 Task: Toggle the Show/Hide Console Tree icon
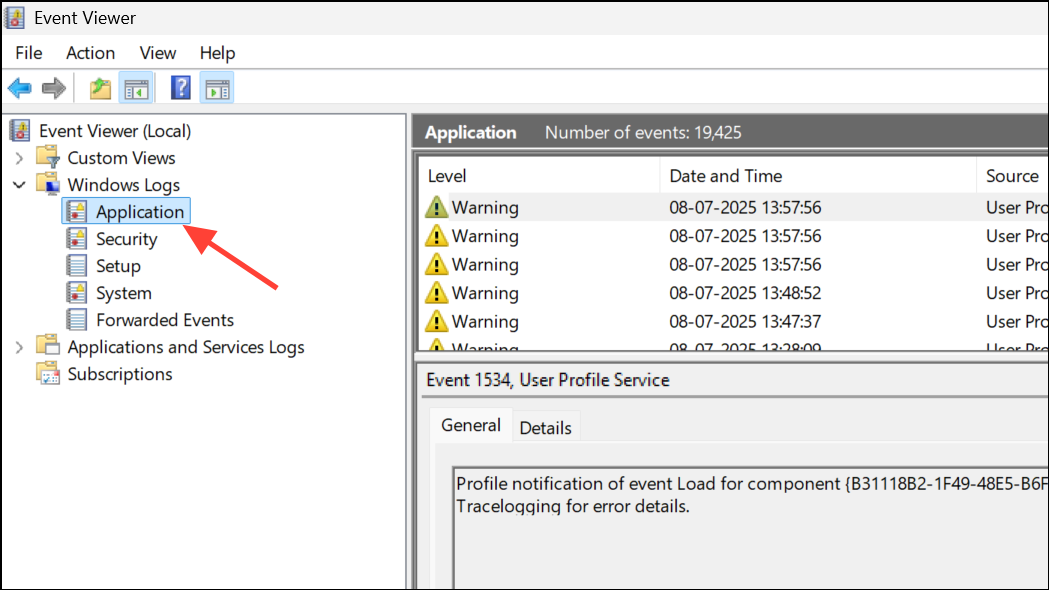(x=136, y=88)
